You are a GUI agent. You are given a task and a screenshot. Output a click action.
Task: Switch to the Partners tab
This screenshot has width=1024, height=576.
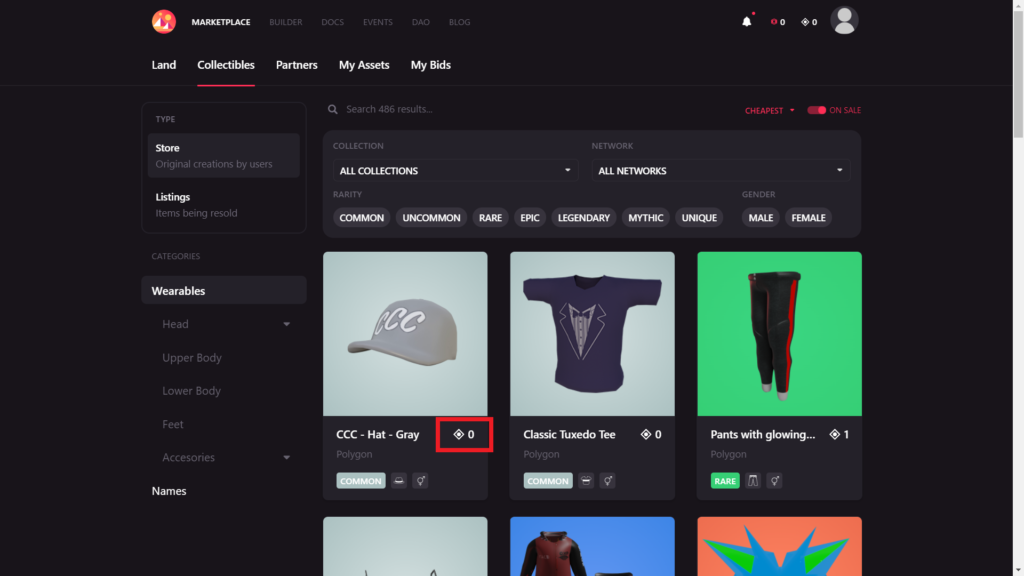tap(296, 65)
